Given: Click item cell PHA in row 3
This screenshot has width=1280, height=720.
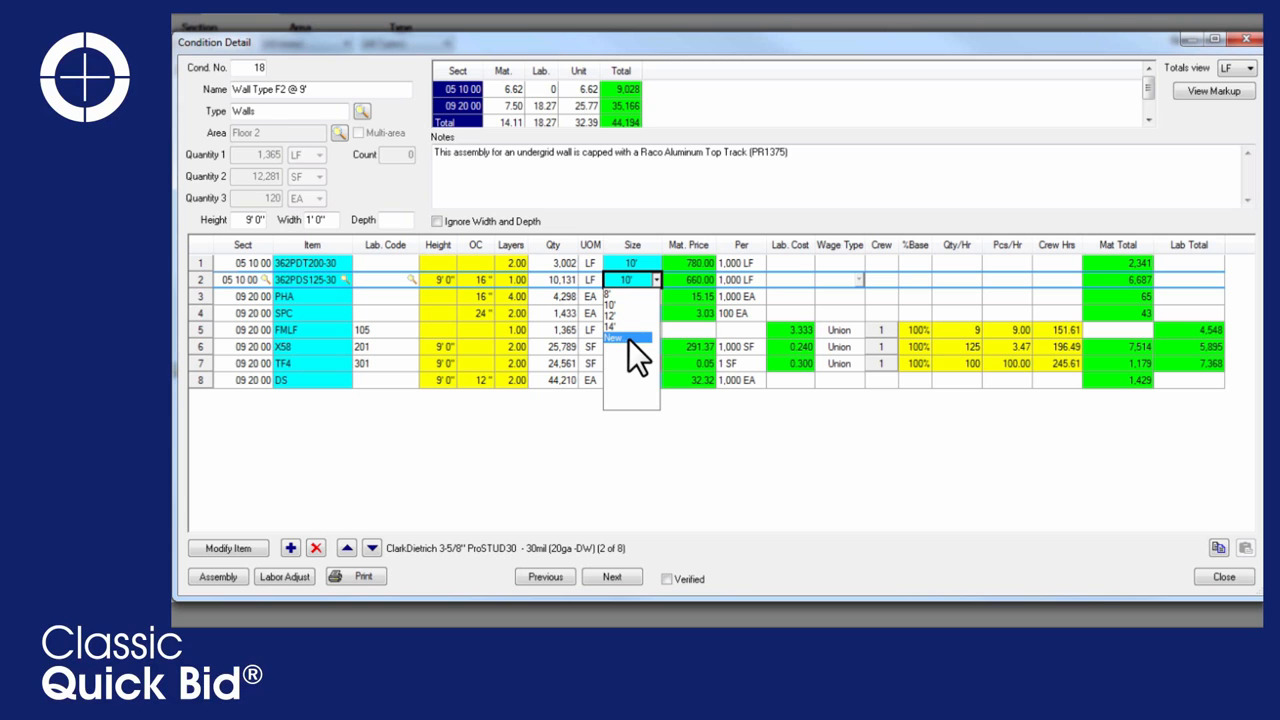Looking at the screenshot, I should coord(313,297).
